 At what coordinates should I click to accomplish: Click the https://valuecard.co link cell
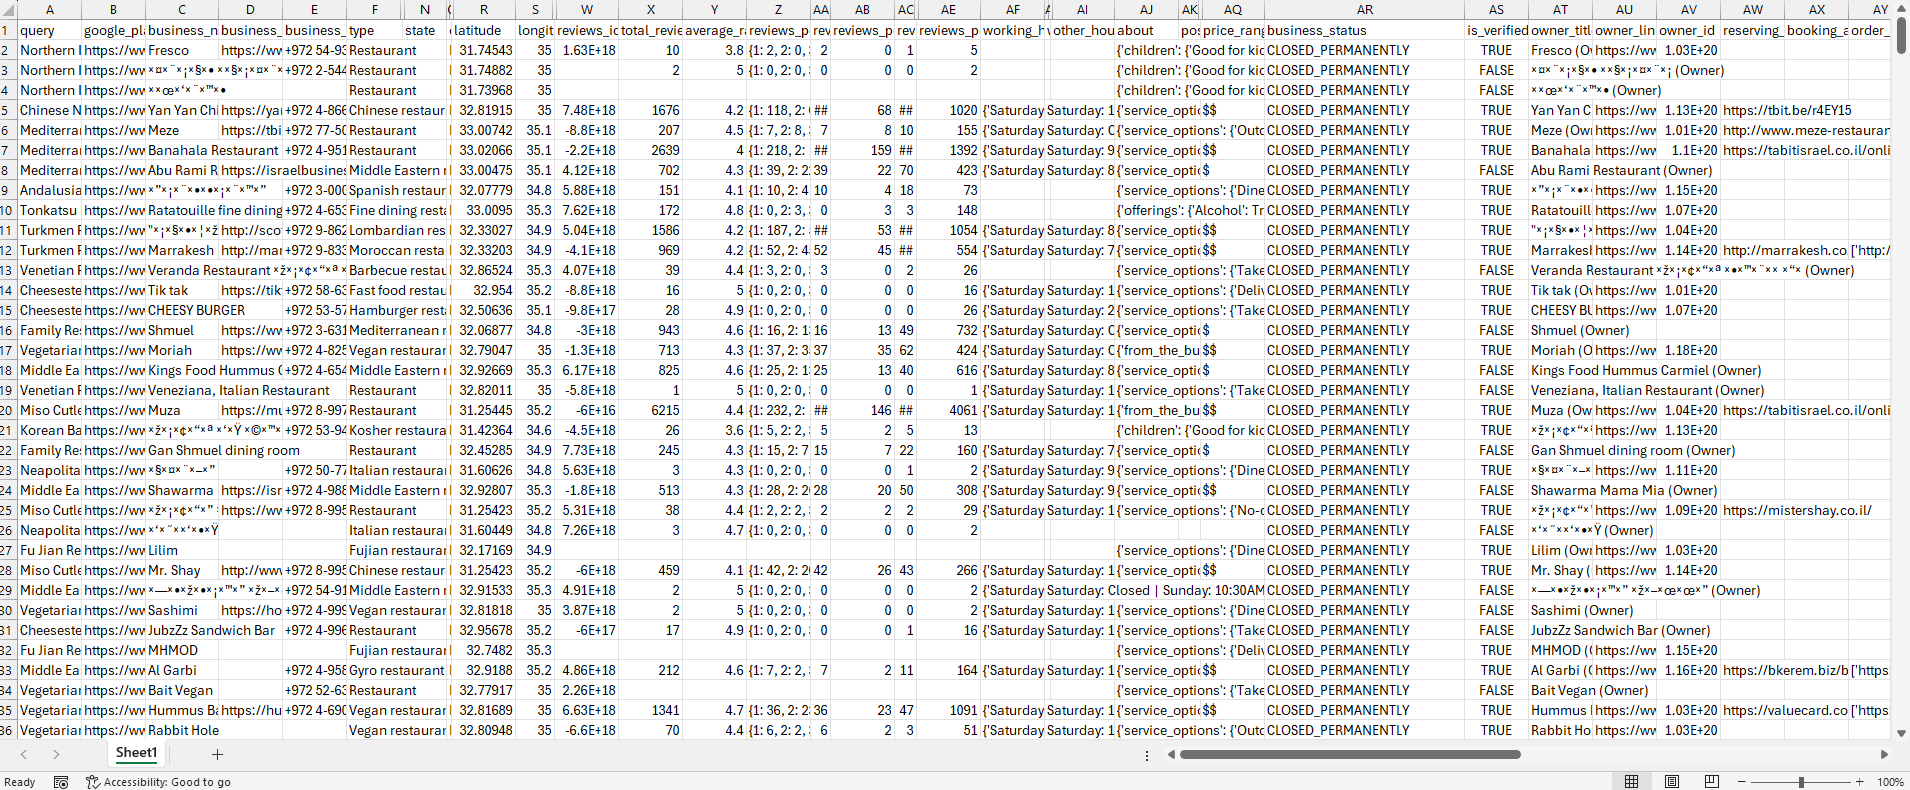click(1785, 710)
